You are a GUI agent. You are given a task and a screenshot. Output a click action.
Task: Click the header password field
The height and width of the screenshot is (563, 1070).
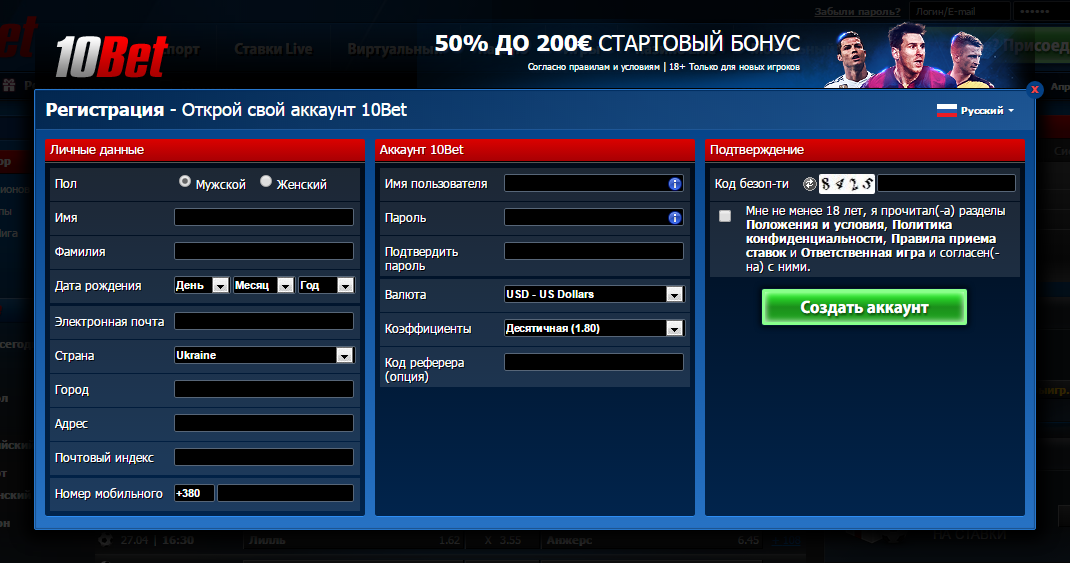click(1041, 12)
